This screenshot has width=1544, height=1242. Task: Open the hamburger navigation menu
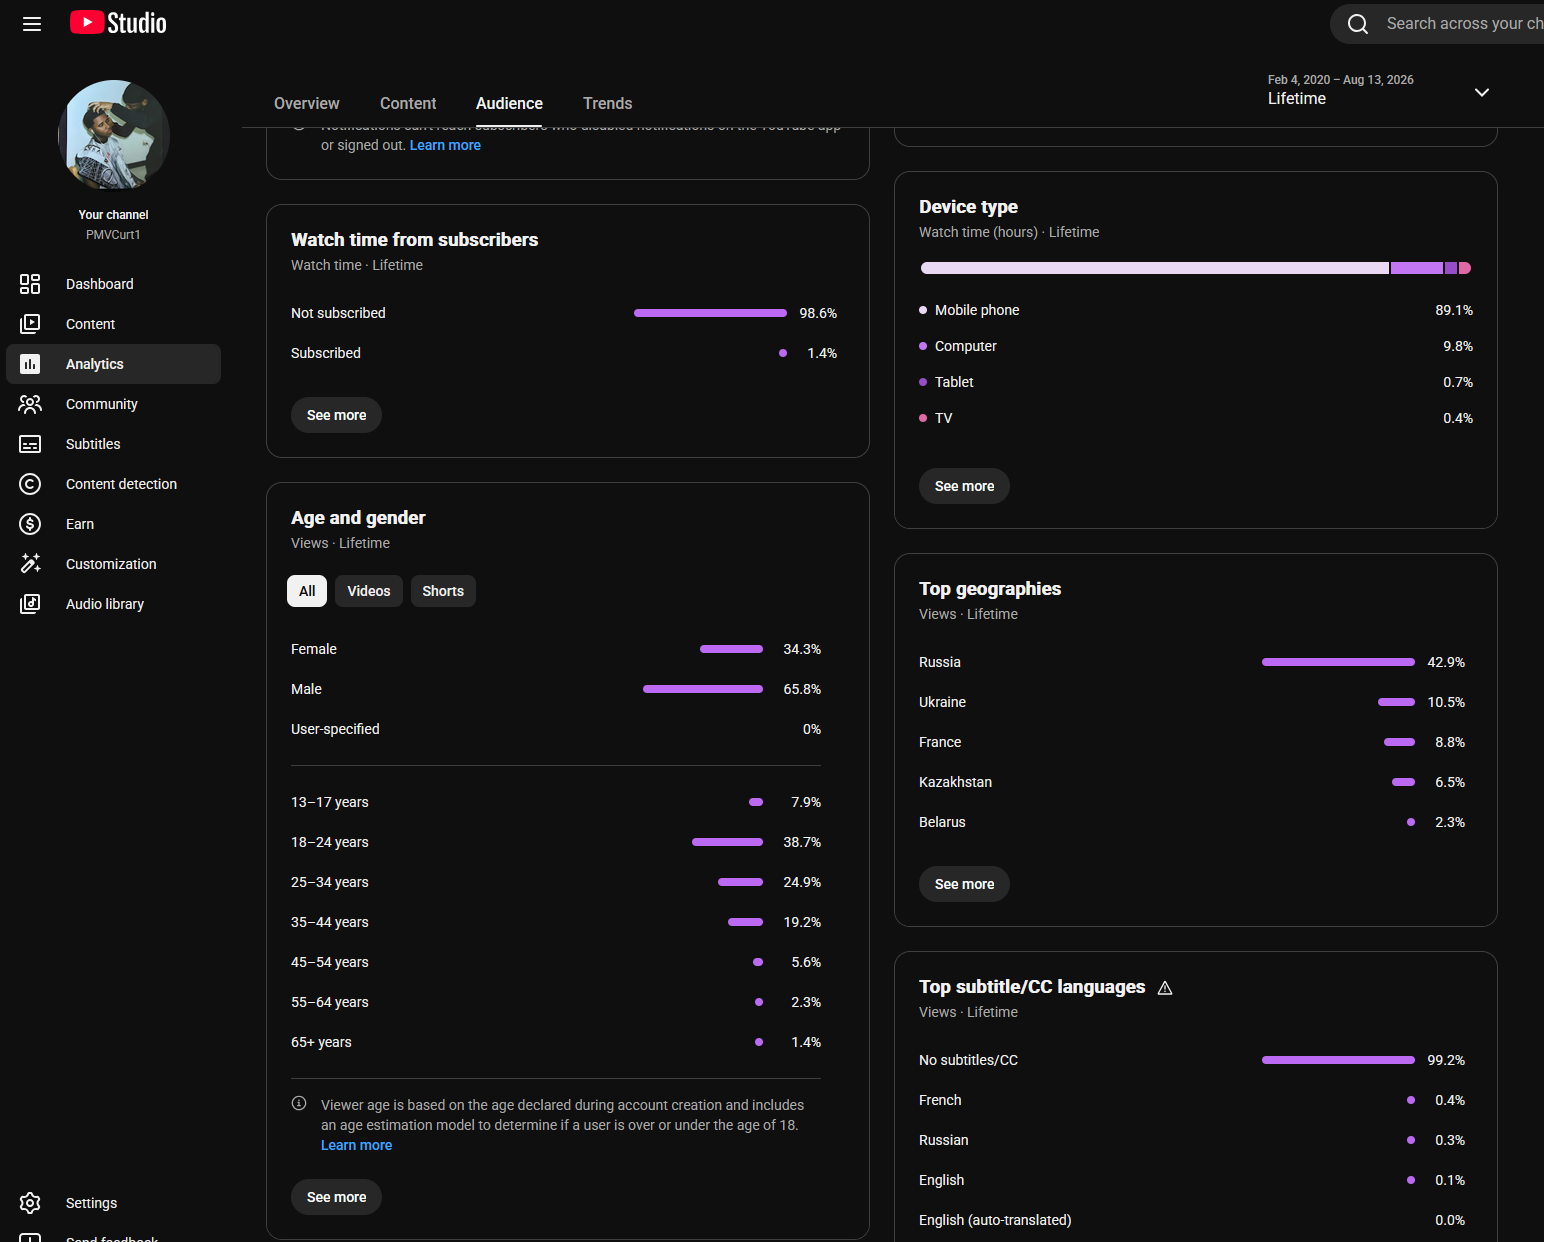32,24
